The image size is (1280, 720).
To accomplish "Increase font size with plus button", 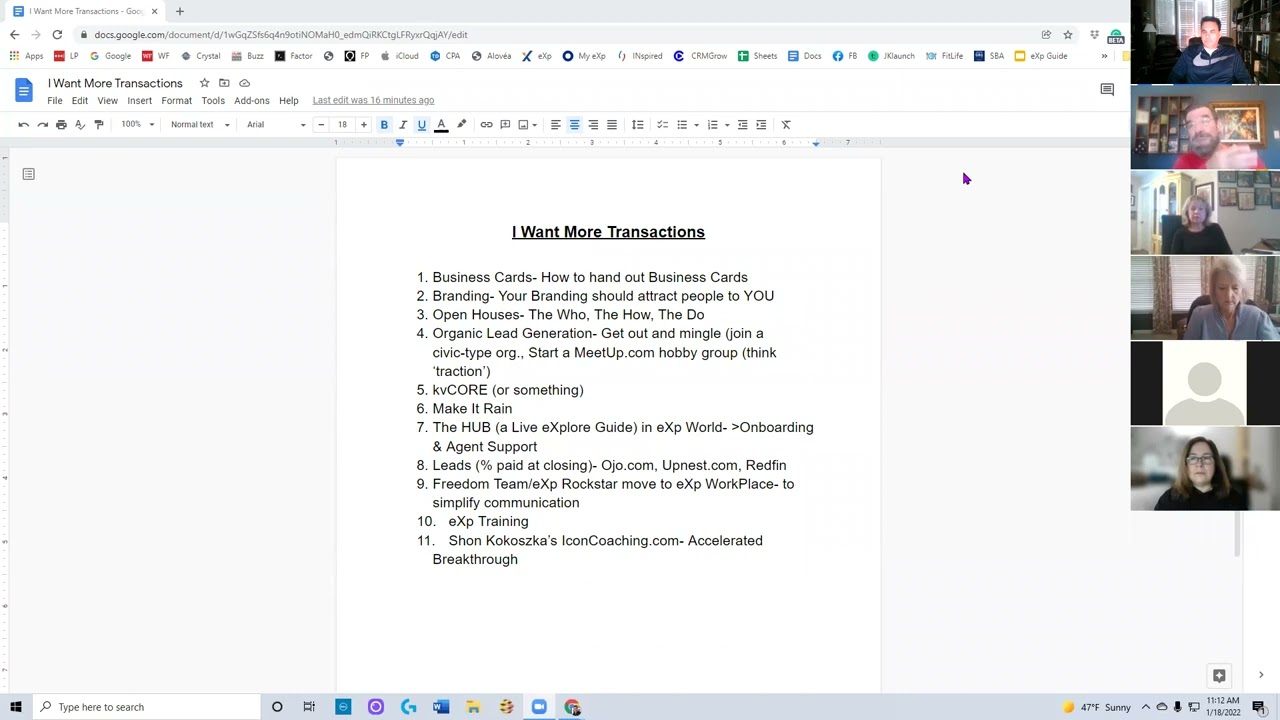I will point(363,125).
